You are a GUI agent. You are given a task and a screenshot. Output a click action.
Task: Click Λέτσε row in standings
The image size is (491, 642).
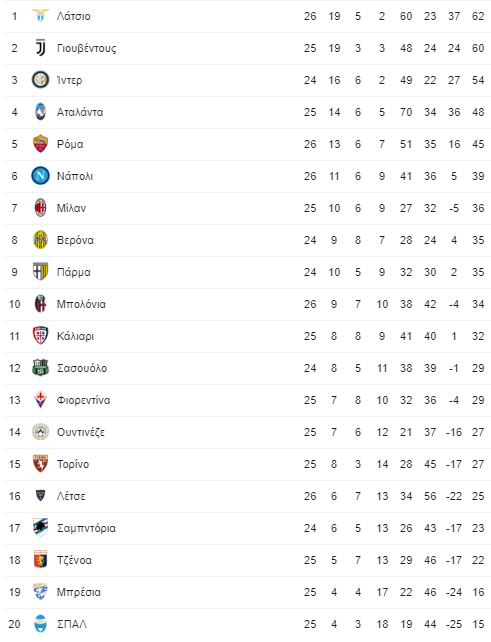click(x=247, y=496)
